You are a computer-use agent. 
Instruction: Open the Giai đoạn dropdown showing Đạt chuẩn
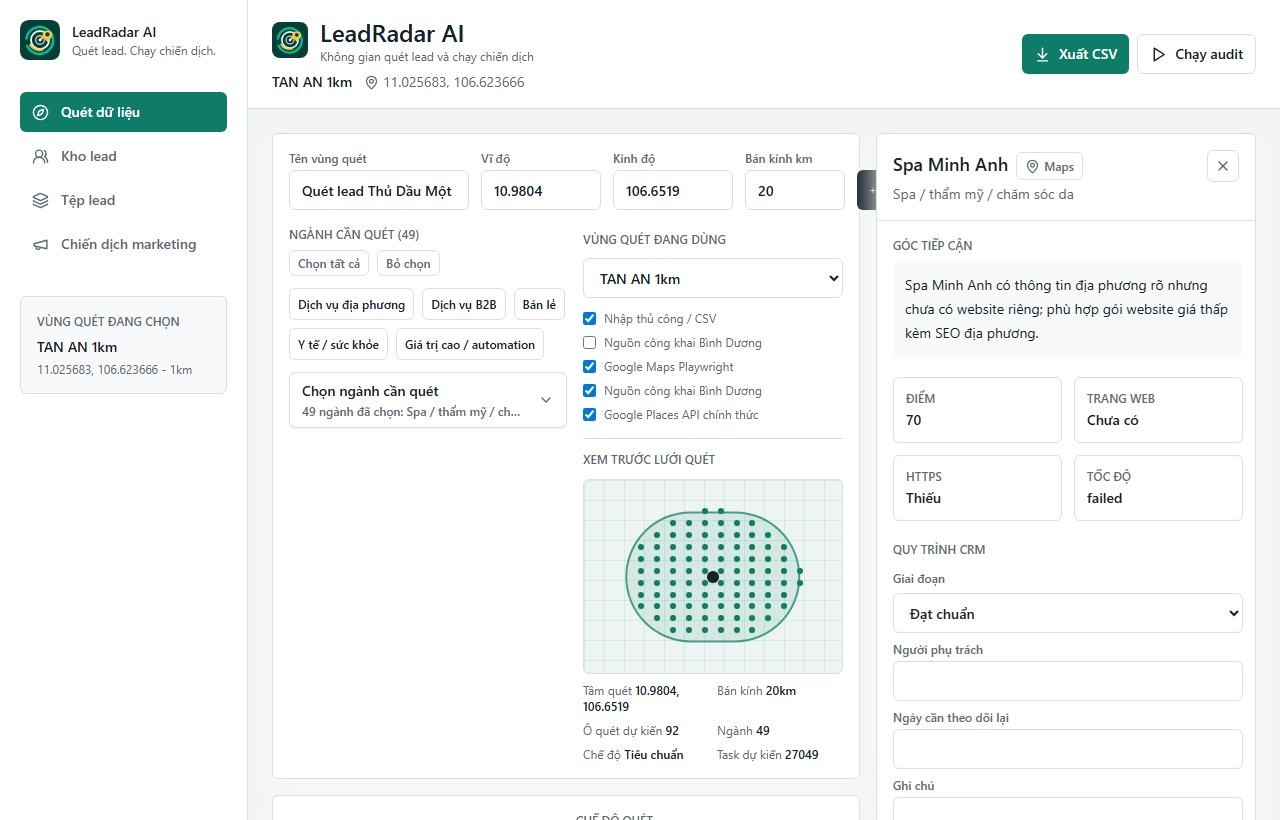(x=1068, y=613)
